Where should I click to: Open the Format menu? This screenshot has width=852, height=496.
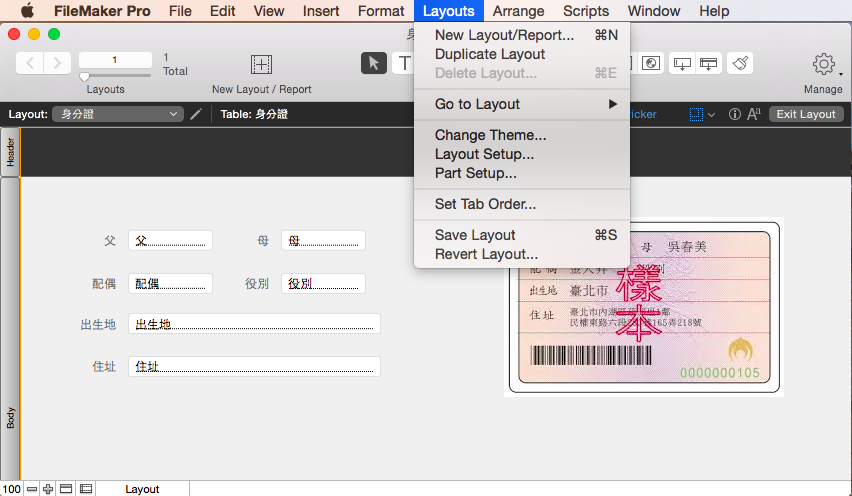381,11
